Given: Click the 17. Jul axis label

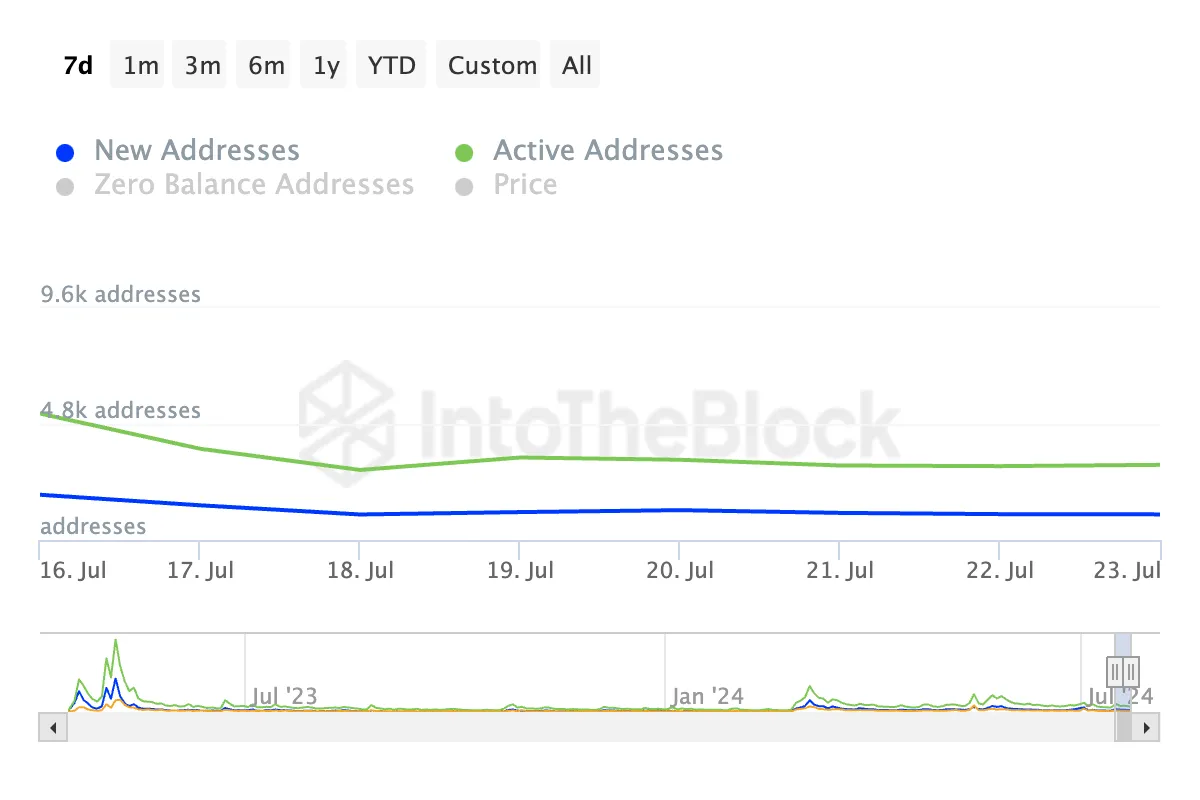Looking at the screenshot, I should click(x=200, y=571).
